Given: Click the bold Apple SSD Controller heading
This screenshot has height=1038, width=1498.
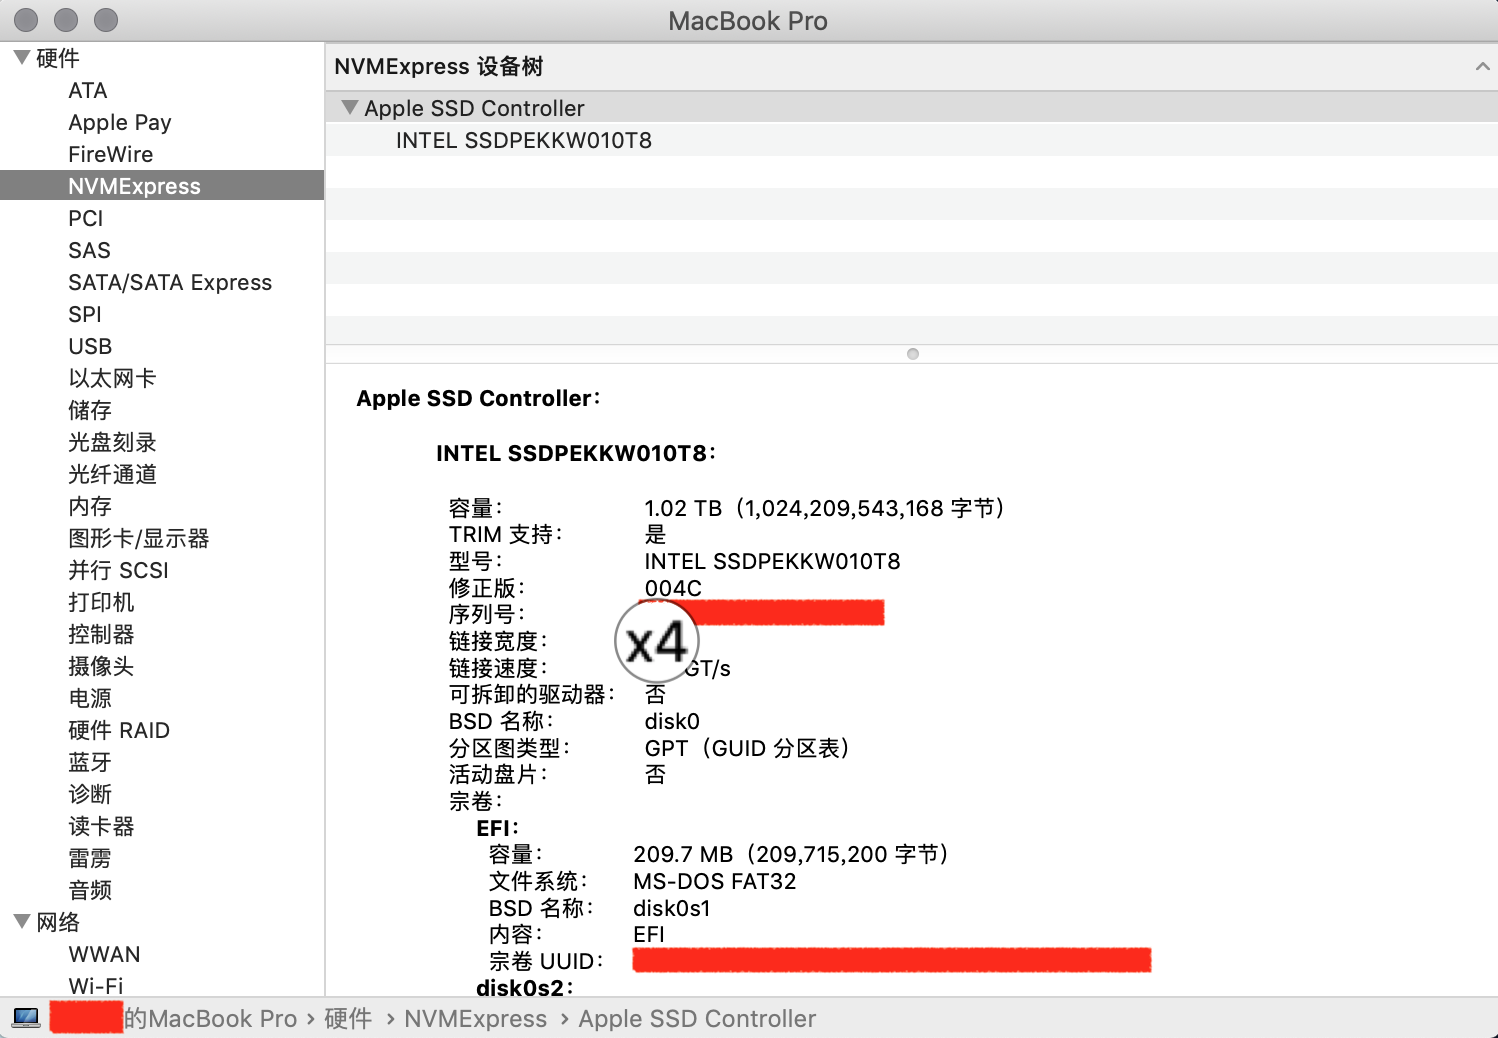Looking at the screenshot, I should point(478,398).
